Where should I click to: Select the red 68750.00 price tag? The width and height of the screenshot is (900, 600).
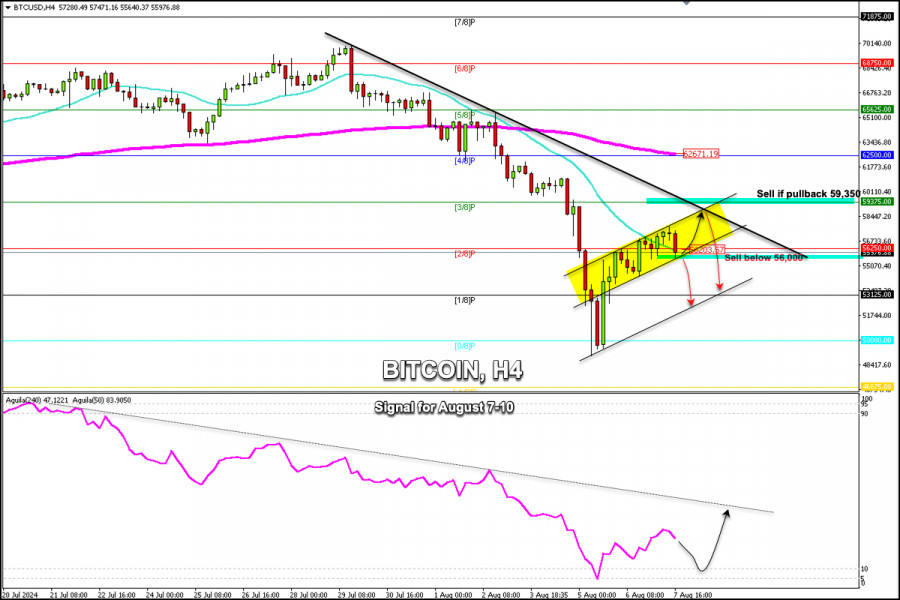876,63
